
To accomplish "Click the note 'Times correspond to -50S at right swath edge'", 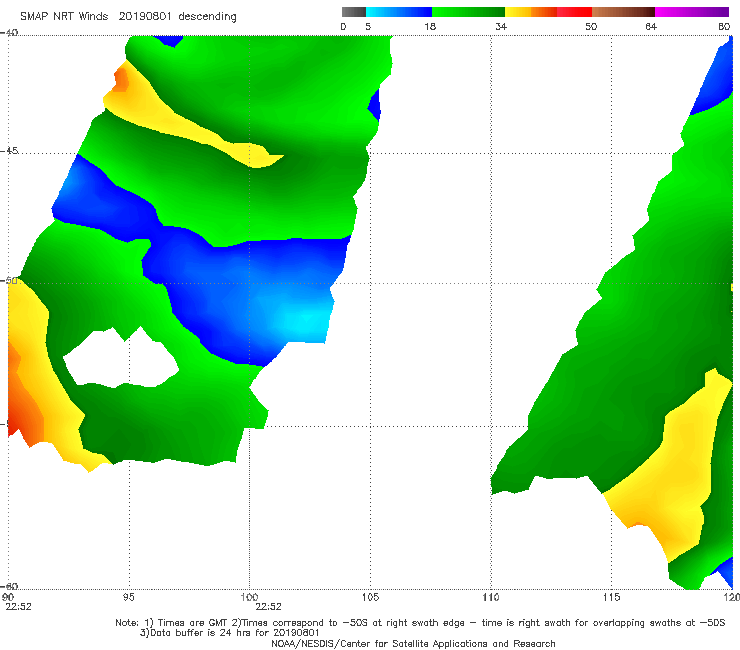I will click(353, 623).
